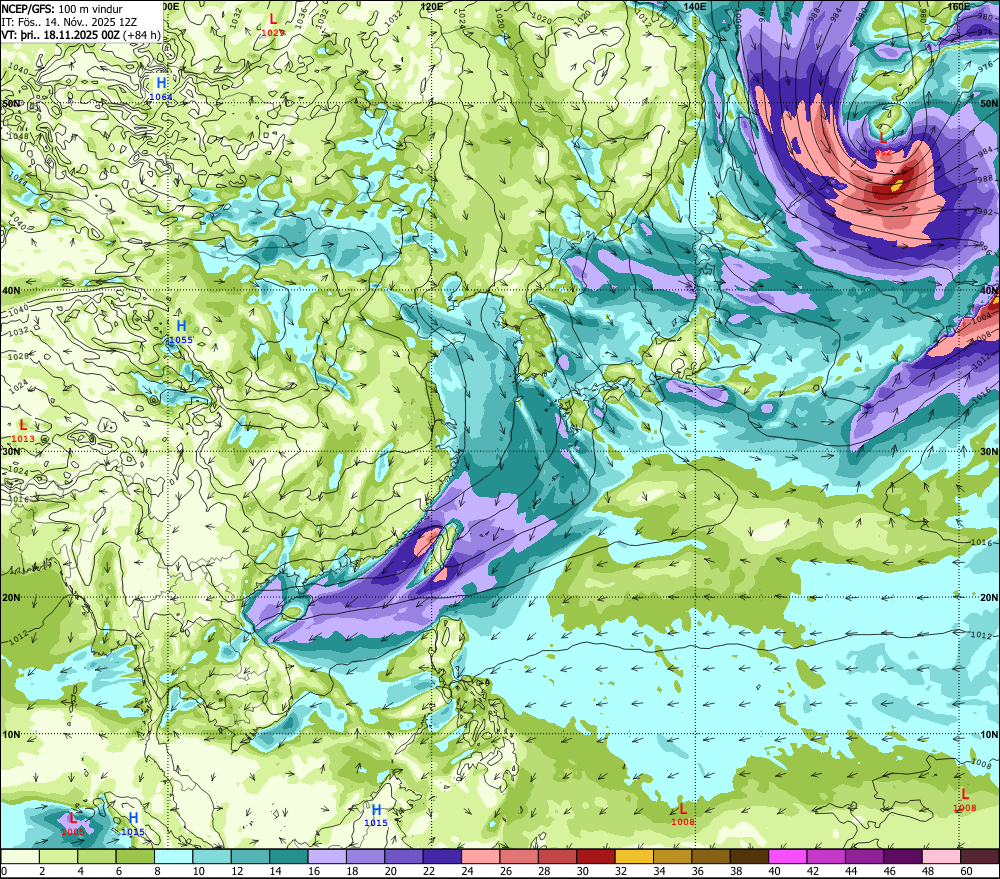The width and height of the screenshot is (1000, 879).
Task: Pick the lavender 16–18 legend swatch
Action: [327, 856]
